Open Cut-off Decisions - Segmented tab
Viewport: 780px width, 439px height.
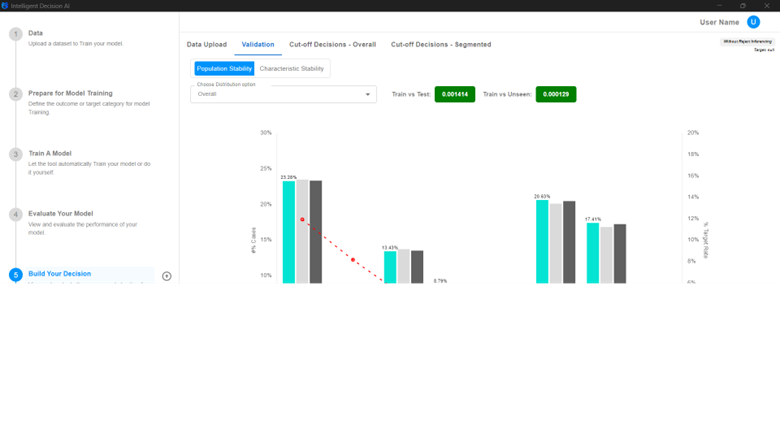(441, 44)
